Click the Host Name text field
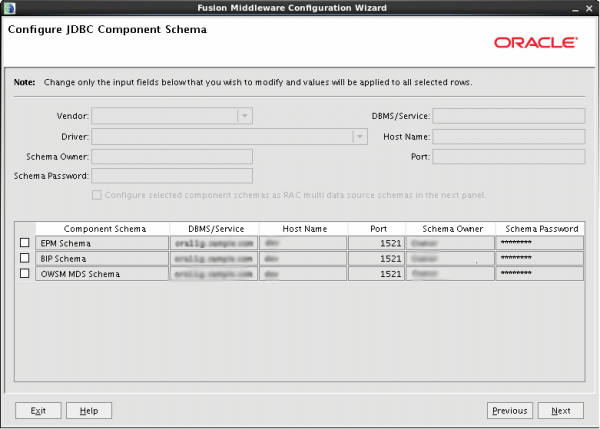600x429 pixels. tap(508, 136)
